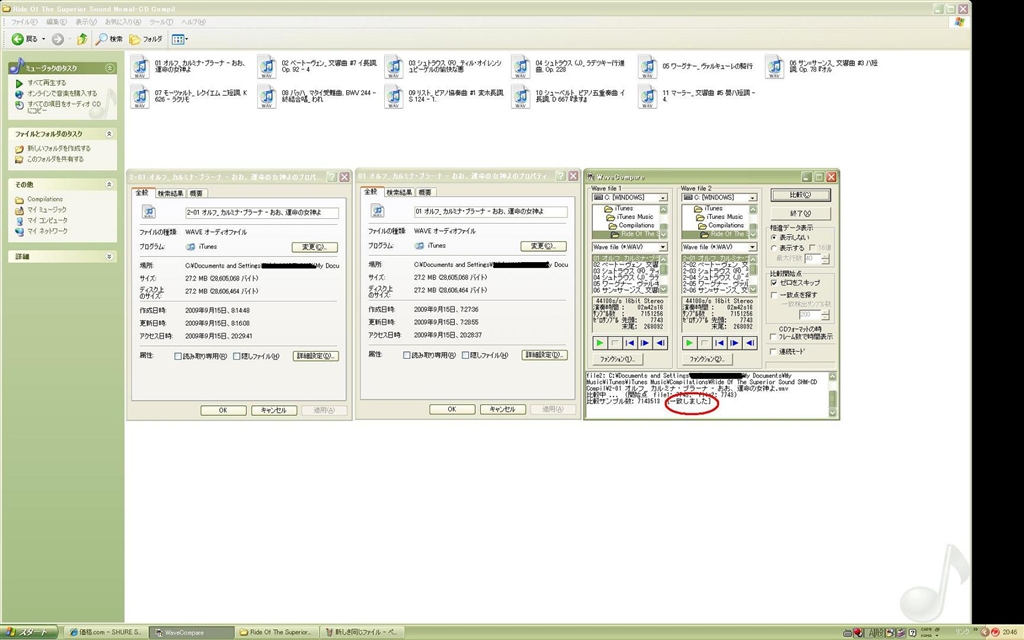Select the 11 マーラー WAV file icon
The image size is (1024, 640).
pos(647,97)
